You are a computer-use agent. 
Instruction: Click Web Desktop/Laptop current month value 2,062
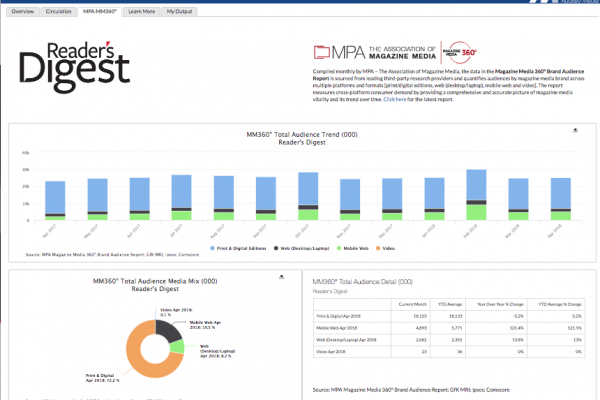point(421,340)
